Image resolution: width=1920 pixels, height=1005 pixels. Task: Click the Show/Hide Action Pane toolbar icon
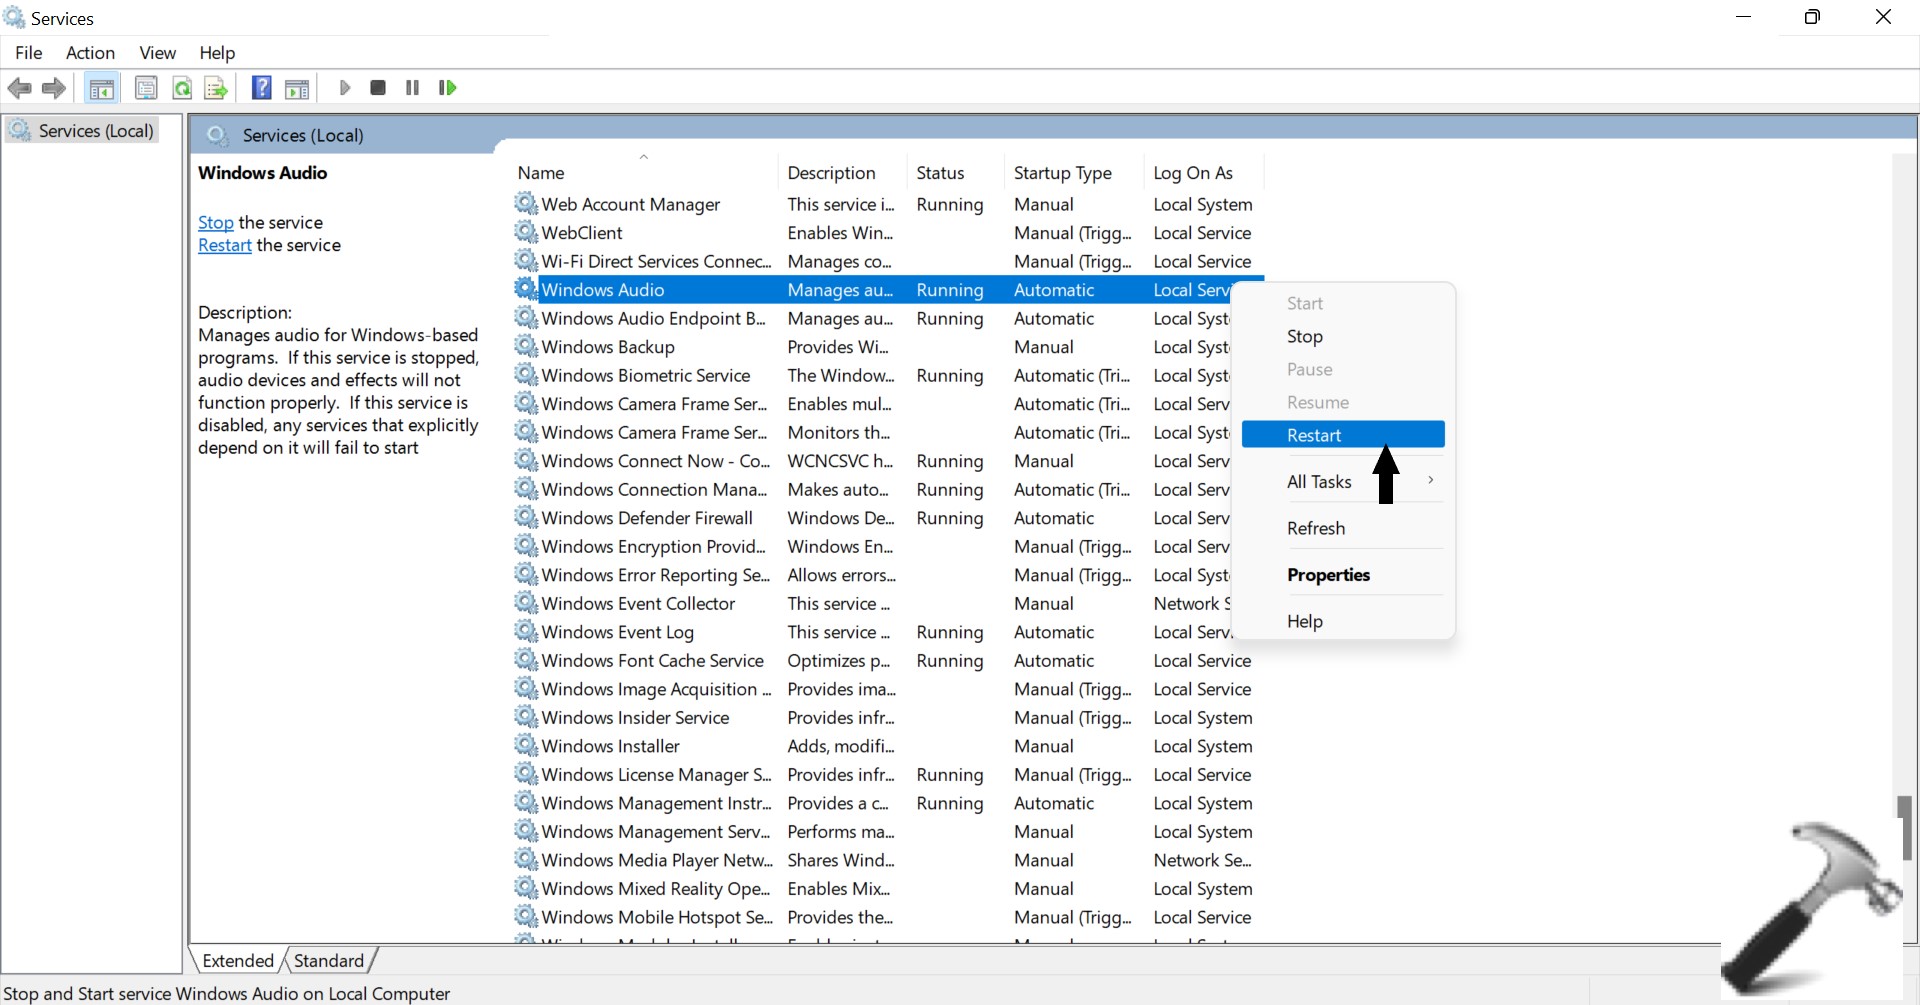[x=297, y=89]
